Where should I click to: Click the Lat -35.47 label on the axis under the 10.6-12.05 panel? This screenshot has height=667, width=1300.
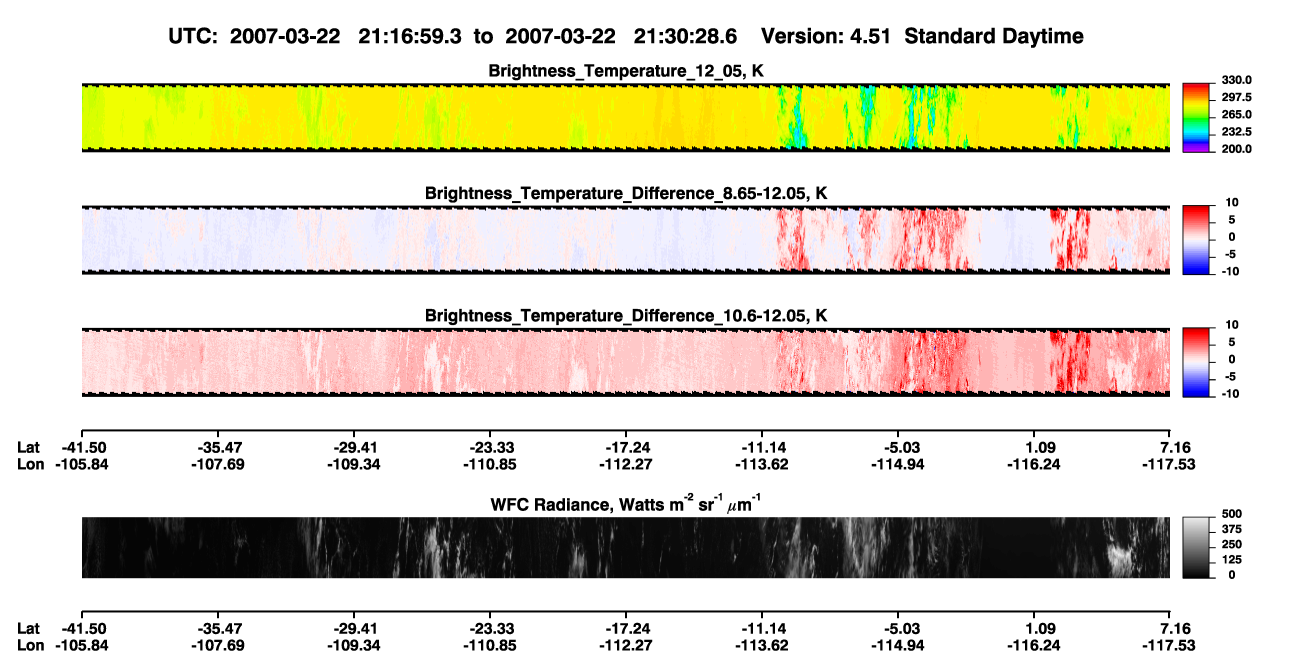(217, 447)
